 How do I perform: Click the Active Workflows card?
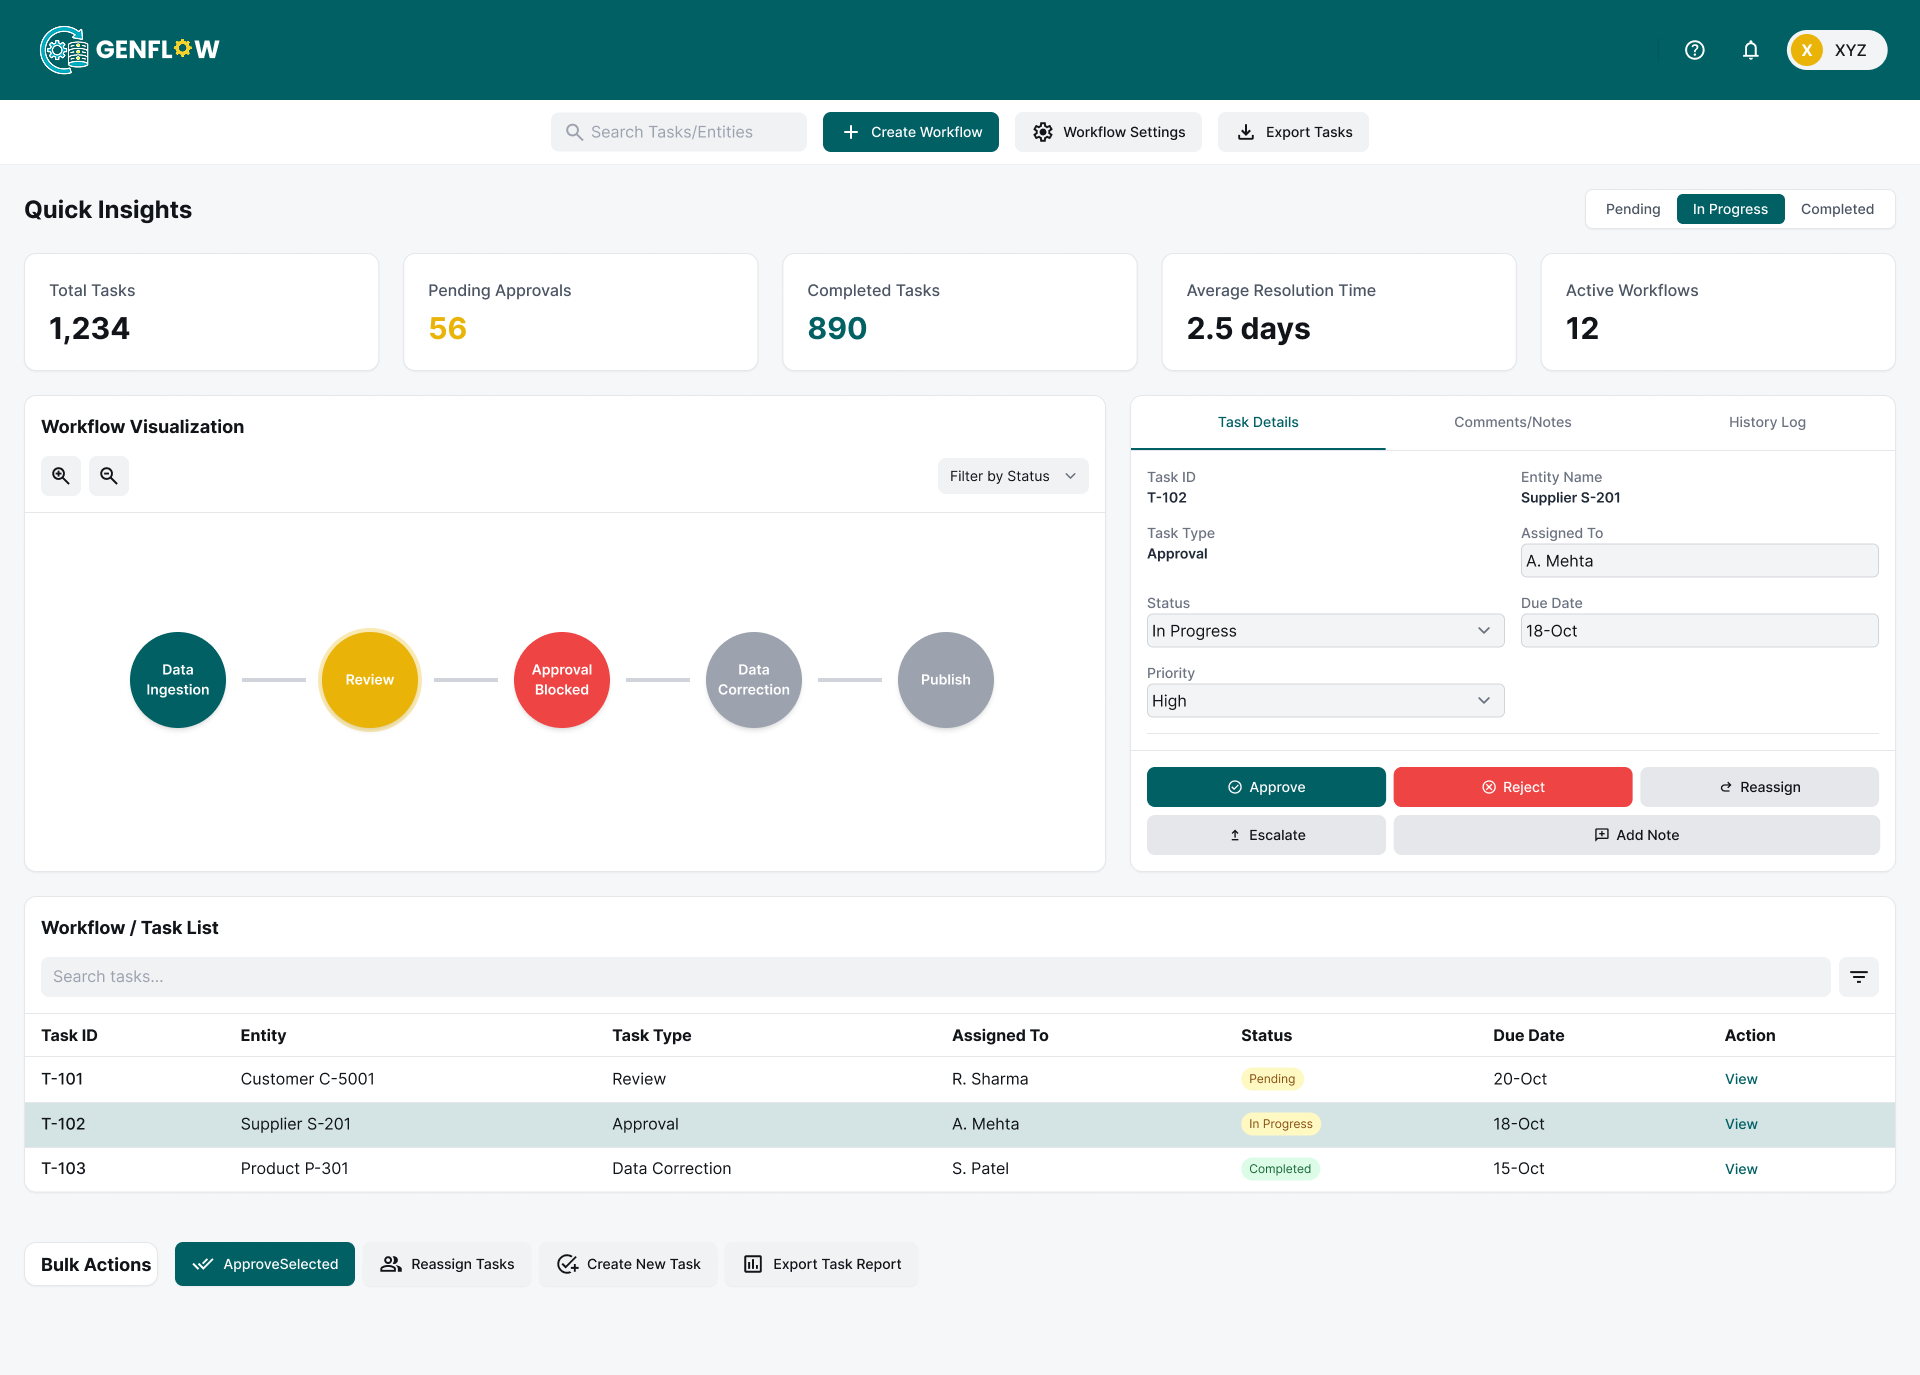pyautogui.click(x=1718, y=312)
